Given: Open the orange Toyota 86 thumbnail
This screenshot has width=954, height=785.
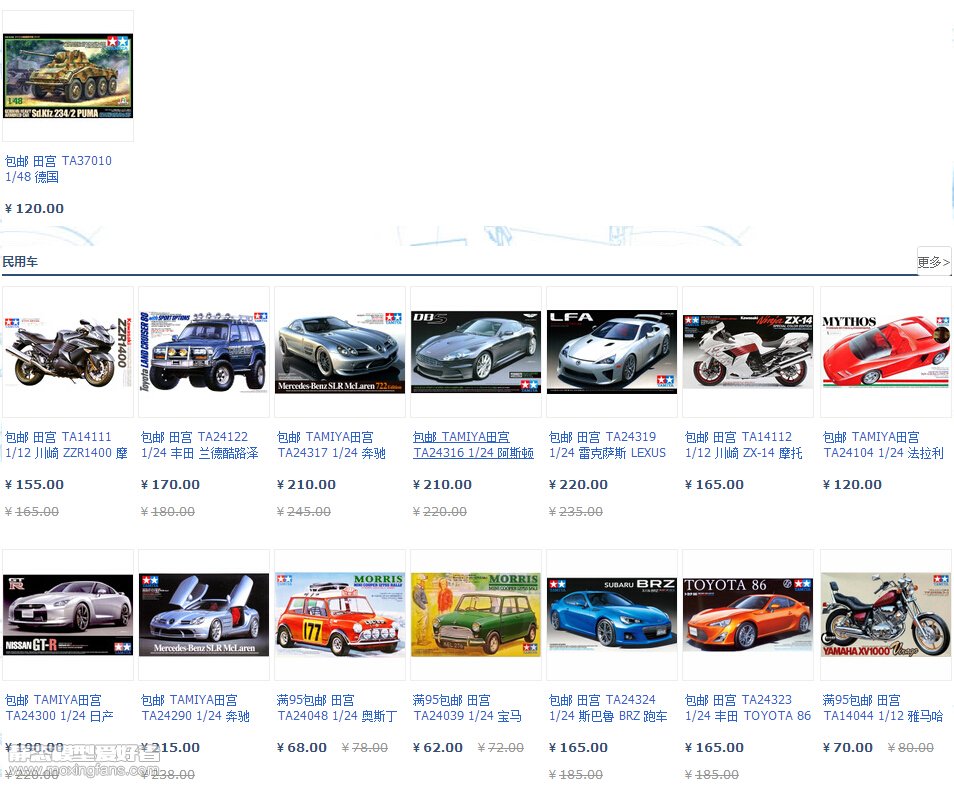Looking at the screenshot, I should coord(748,615).
